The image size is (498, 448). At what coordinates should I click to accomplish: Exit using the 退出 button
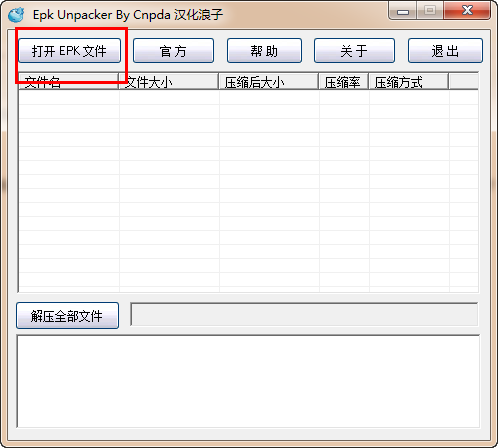pos(445,51)
